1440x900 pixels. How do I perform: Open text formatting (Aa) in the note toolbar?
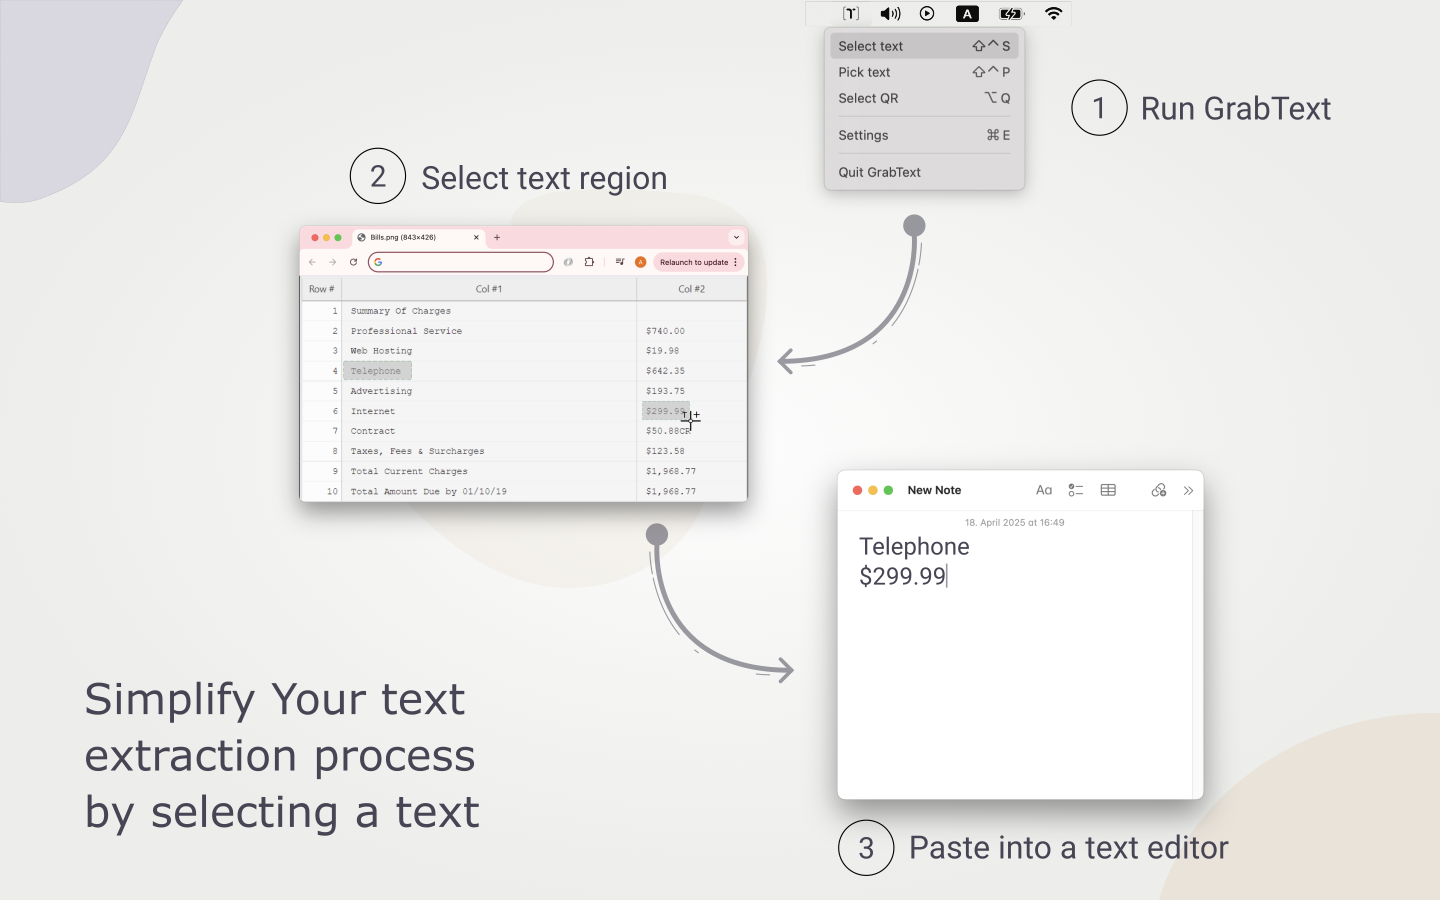click(x=1044, y=490)
